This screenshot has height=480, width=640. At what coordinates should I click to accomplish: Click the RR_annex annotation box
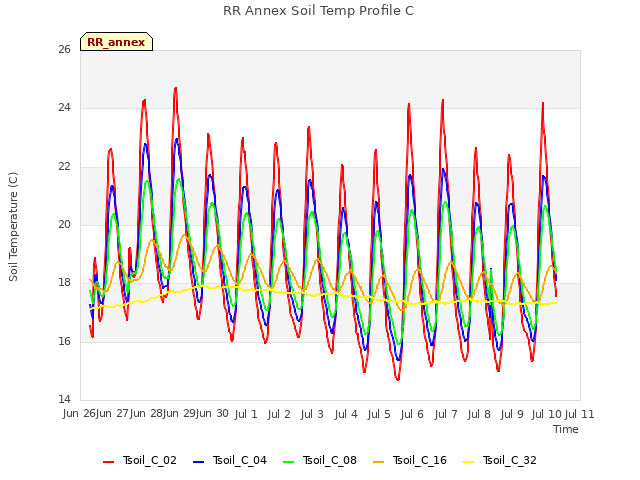116,42
